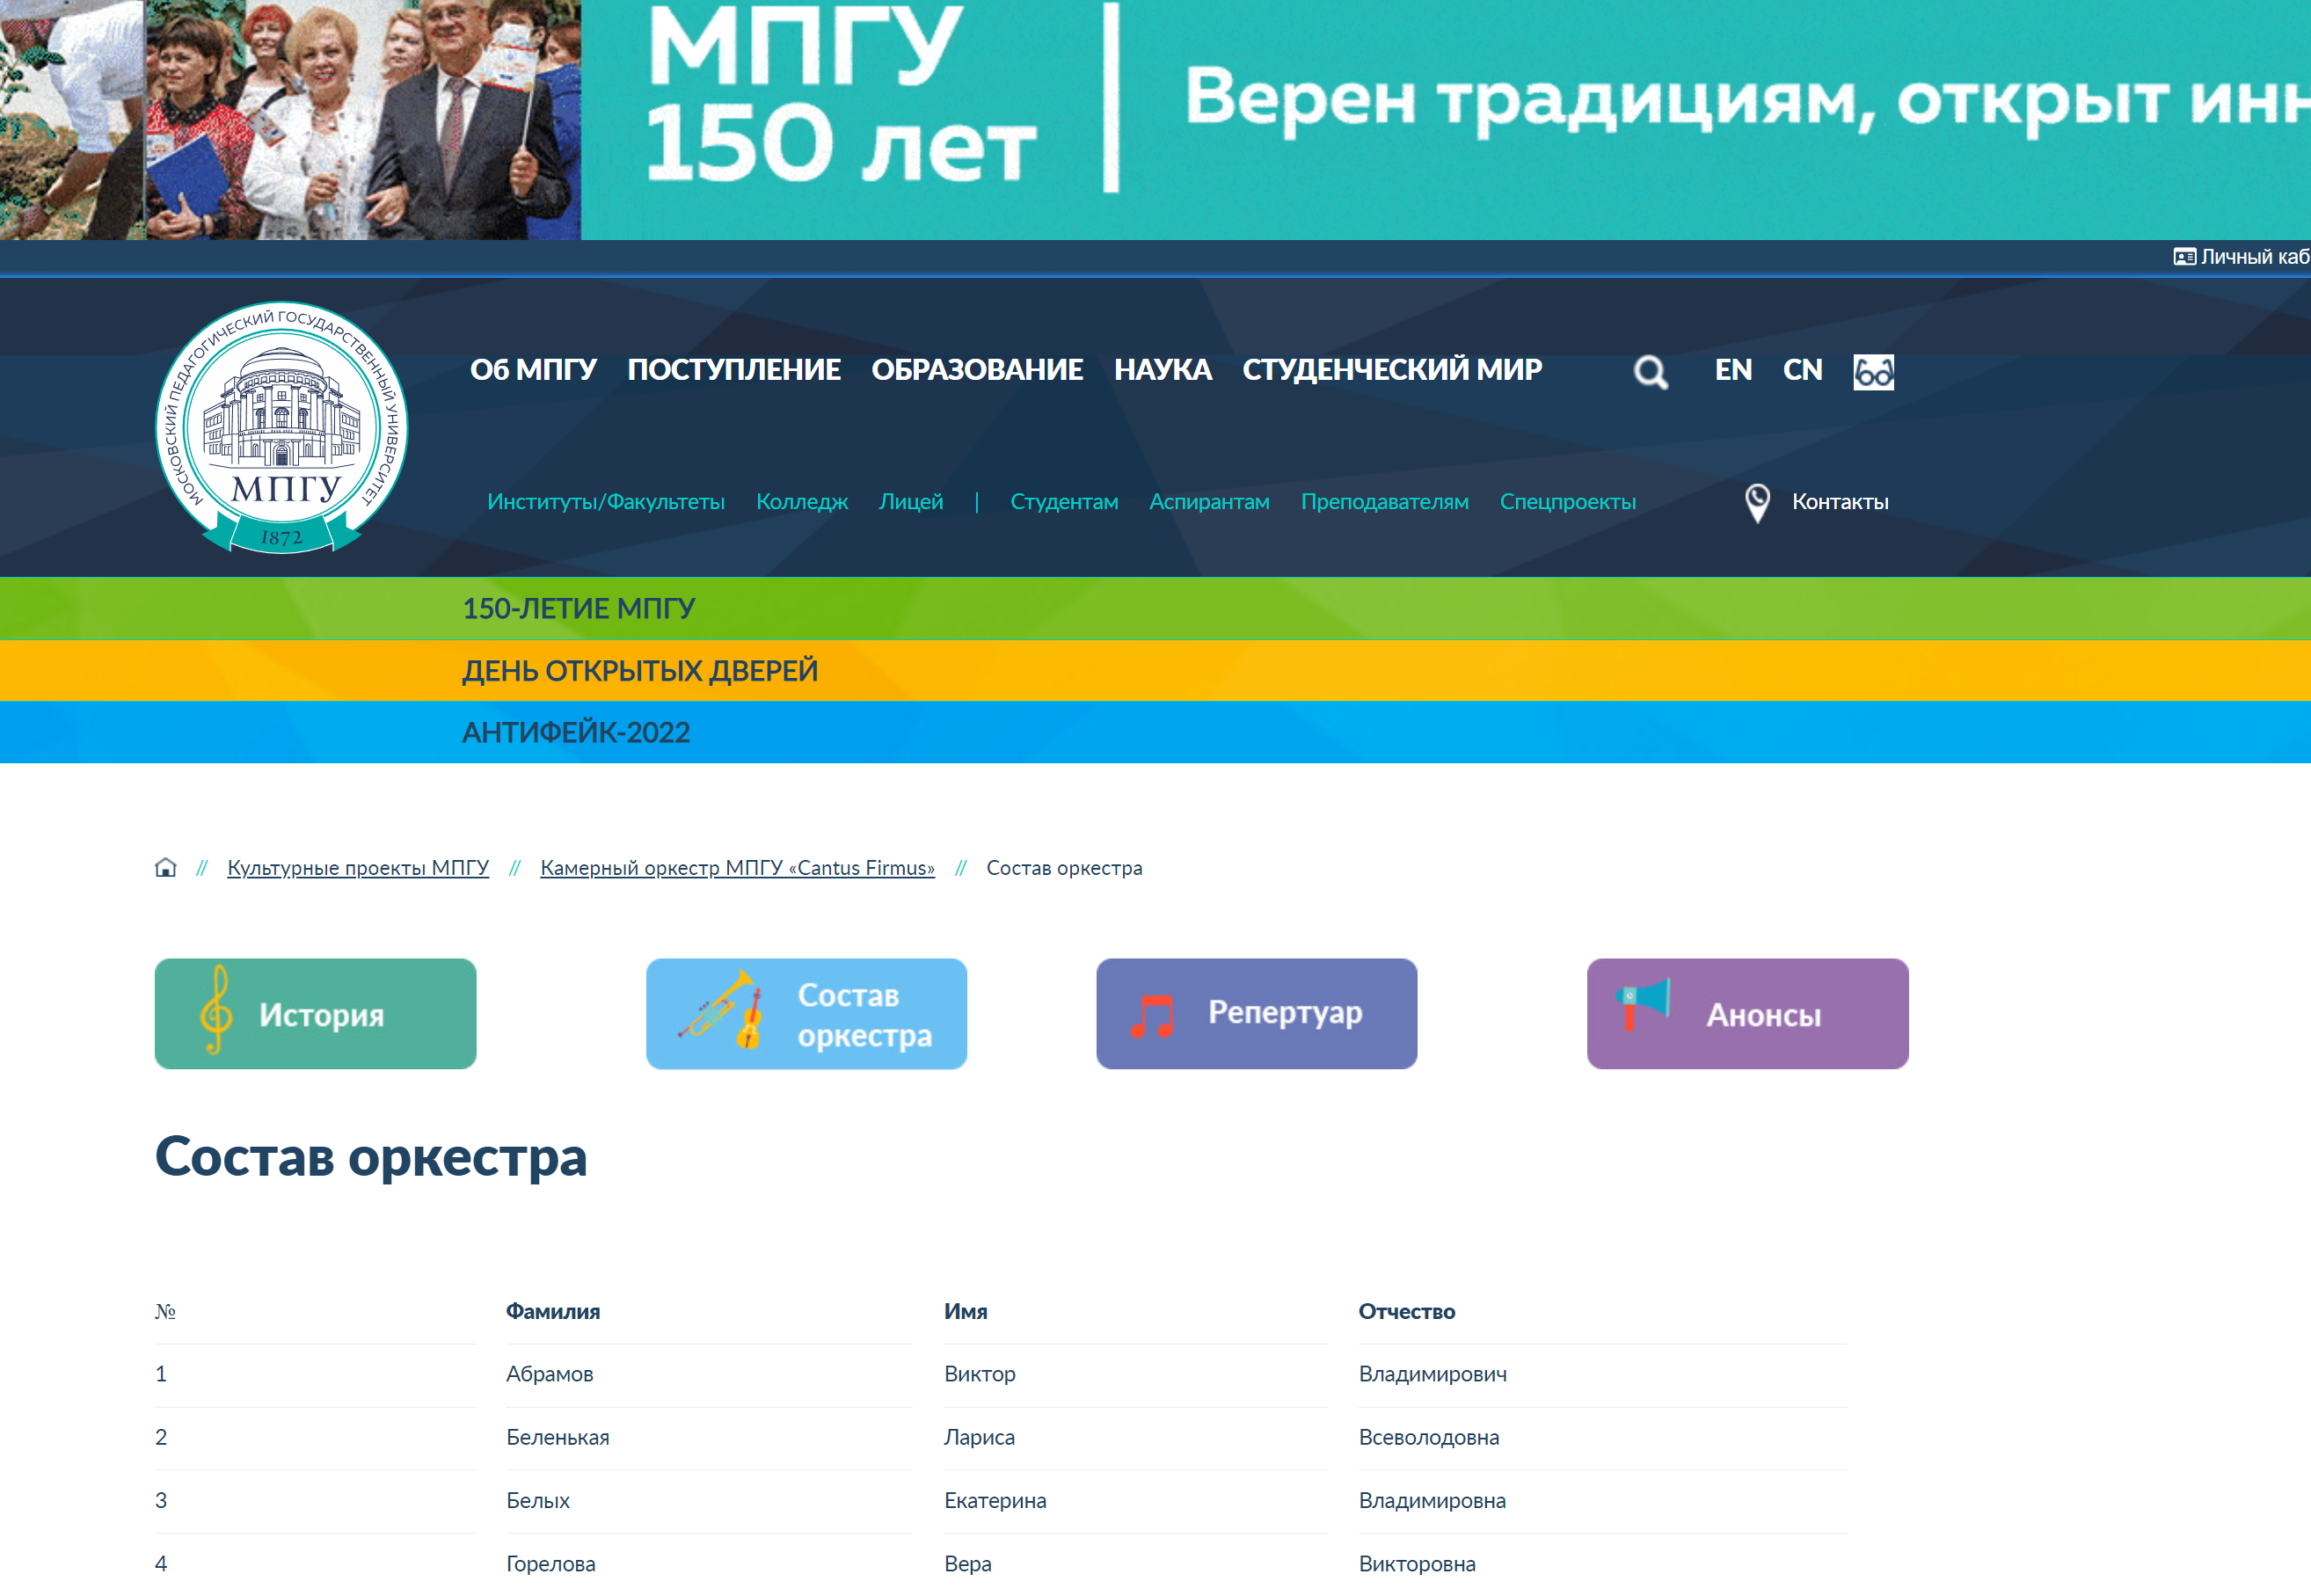This screenshot has height=1596, width=2311.
Task: Click the Фамилия column header
Action: coord(553,1312)
